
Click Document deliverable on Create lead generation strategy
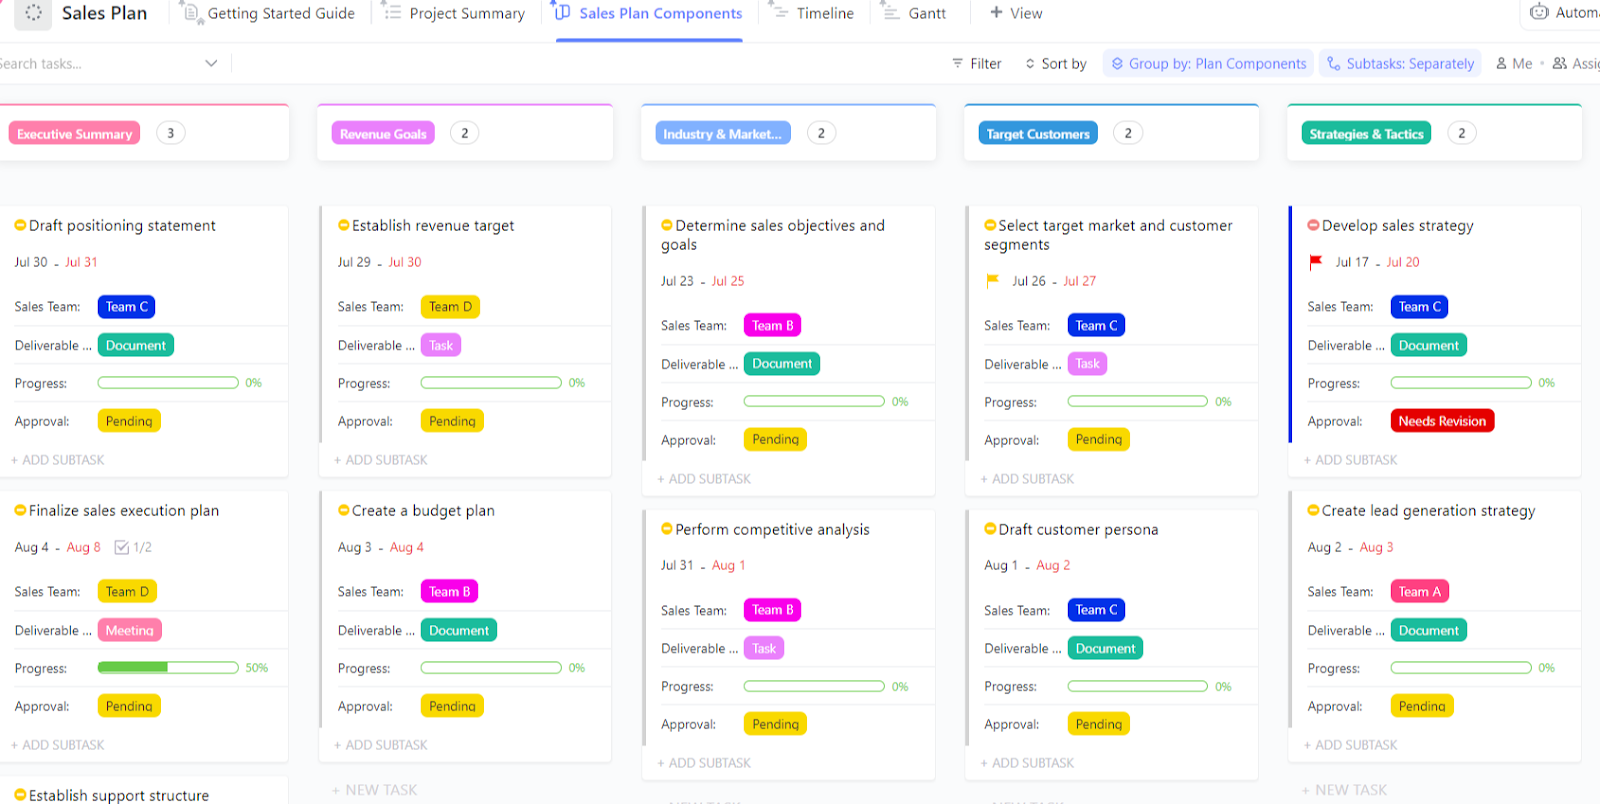coord(1428,630)
